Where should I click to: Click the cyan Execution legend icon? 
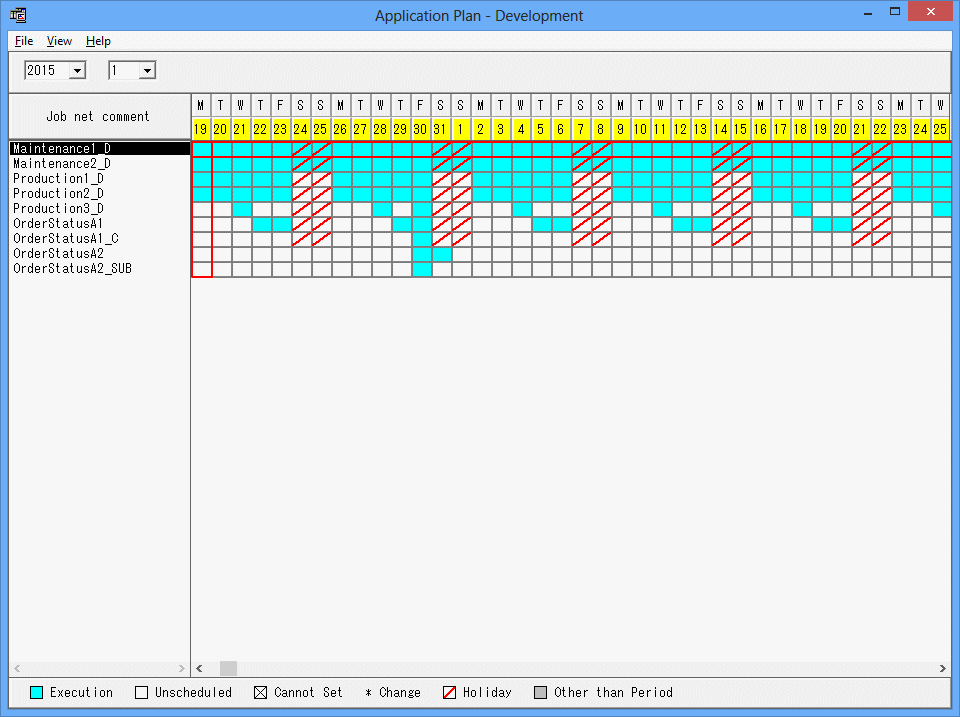37,692
